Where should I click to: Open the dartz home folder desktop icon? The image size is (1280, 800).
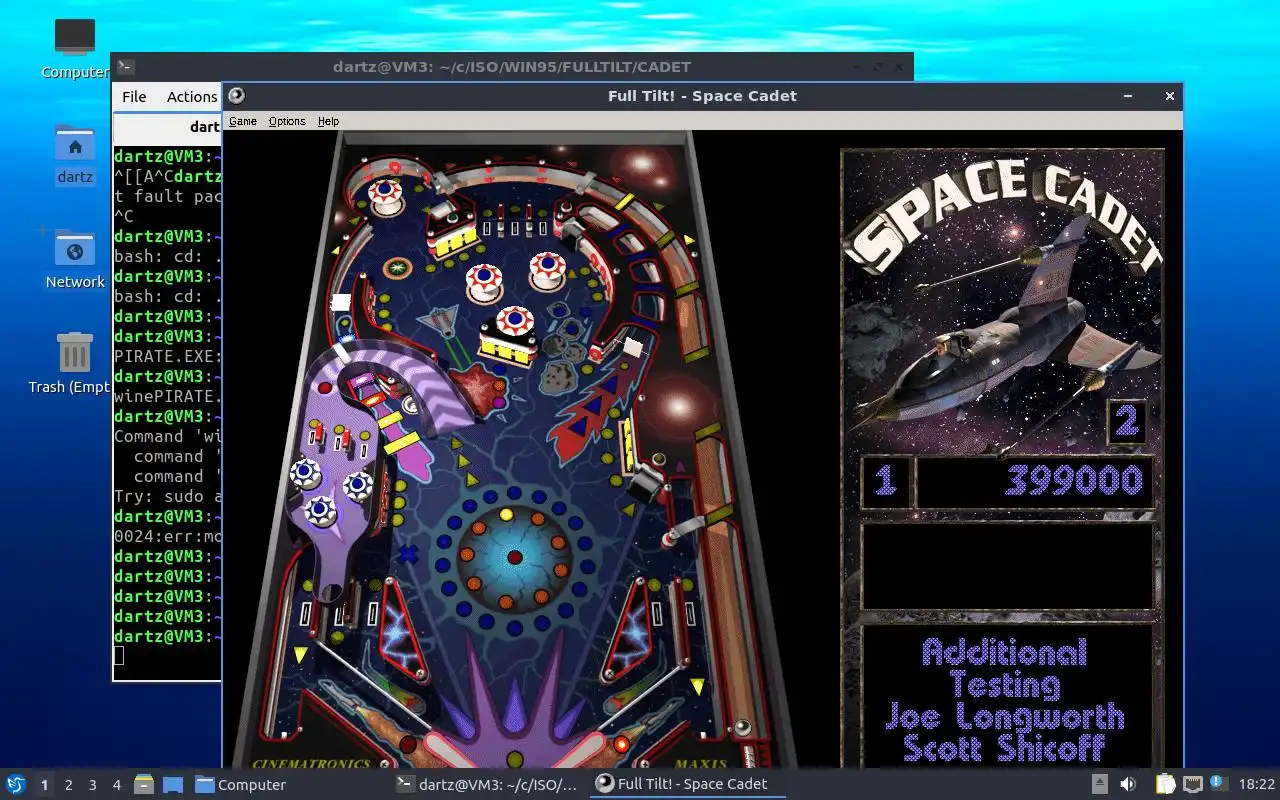coord(74,155)
